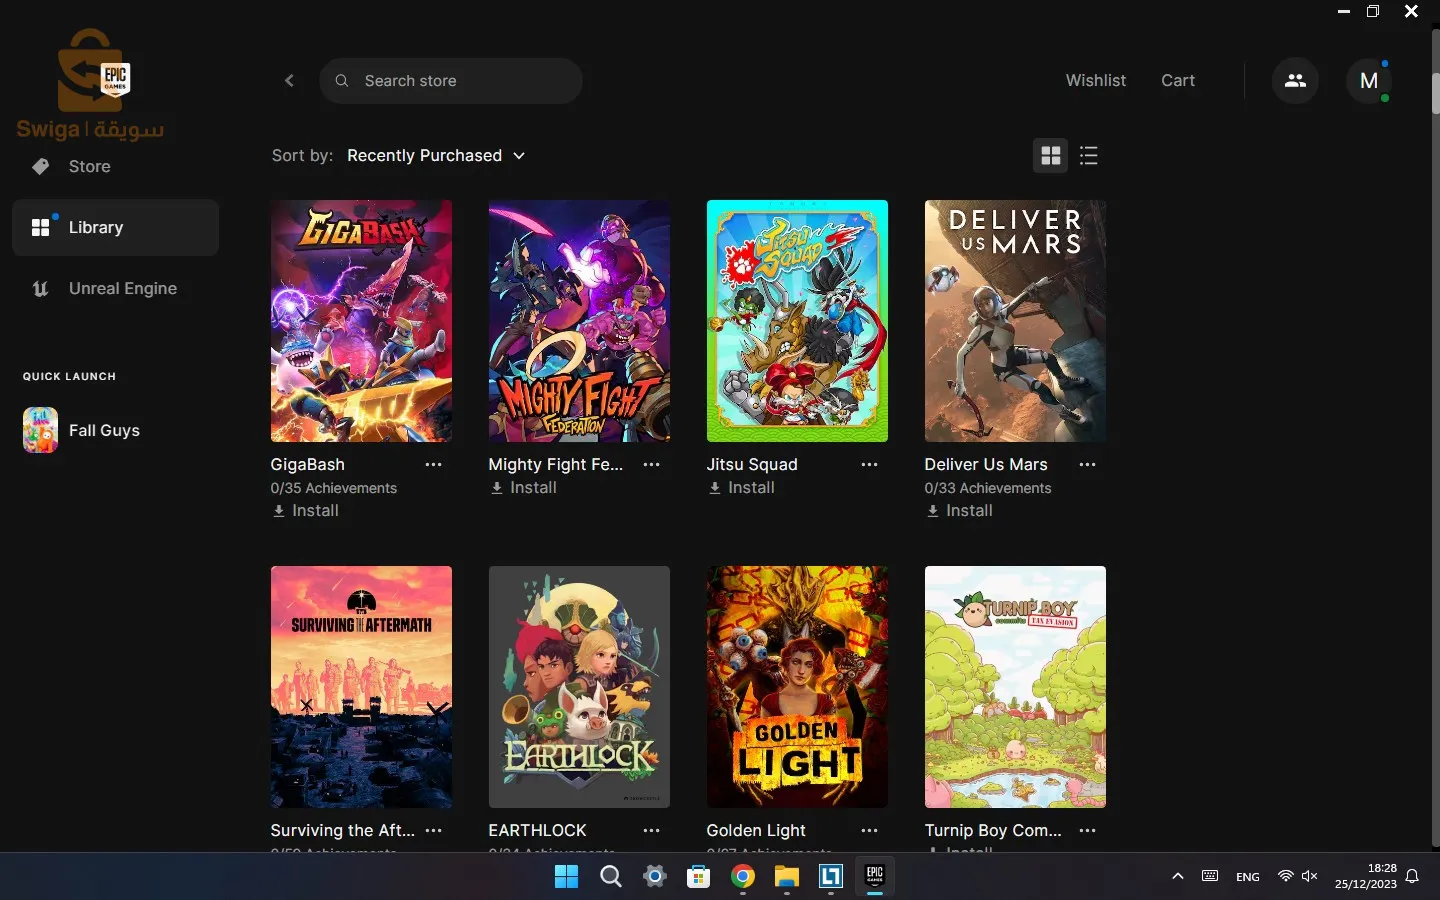Open the Wishlist page
The image size is (1440, 900).
pyautogui.click(x=1096, y=81)
